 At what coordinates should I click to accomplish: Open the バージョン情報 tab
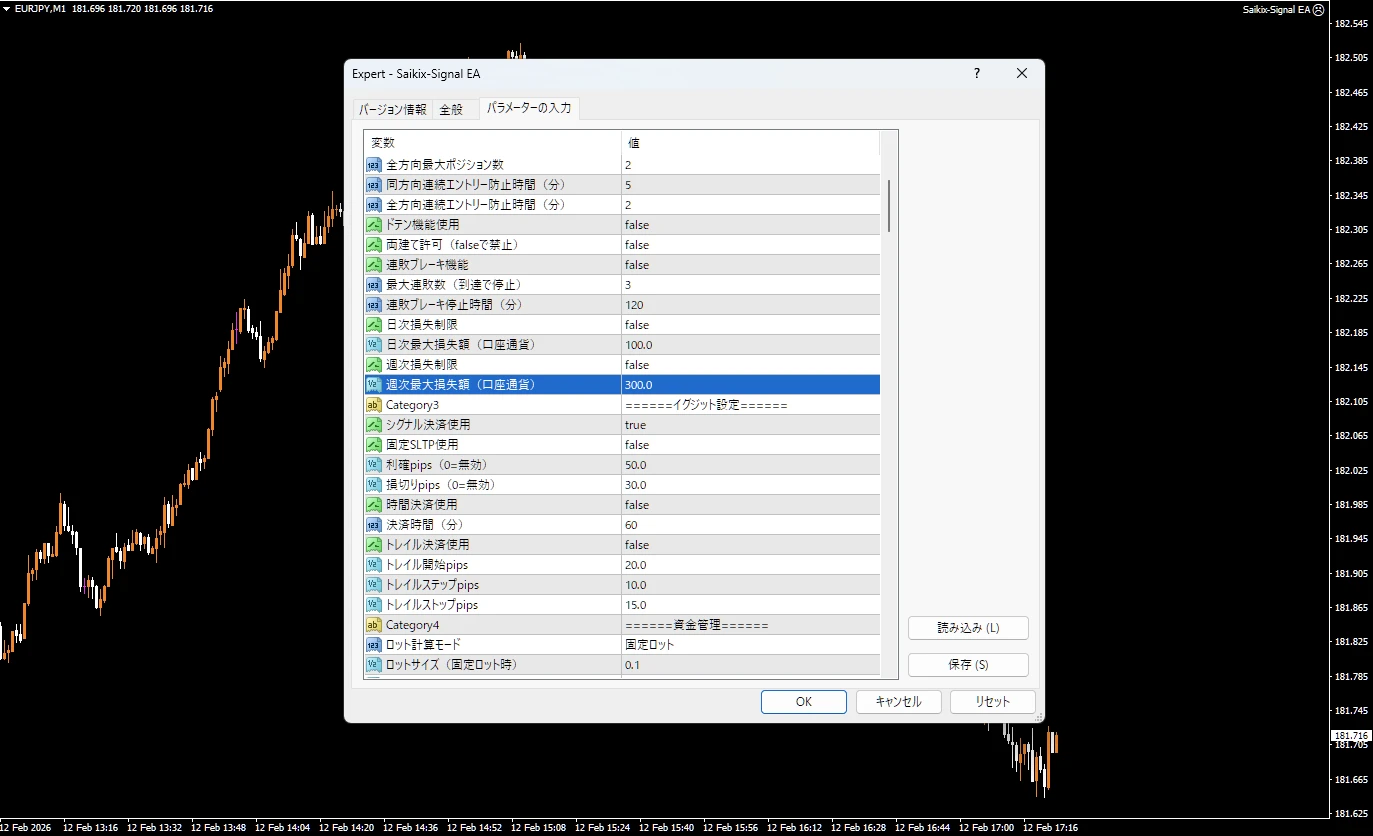[x=392, y=109]
